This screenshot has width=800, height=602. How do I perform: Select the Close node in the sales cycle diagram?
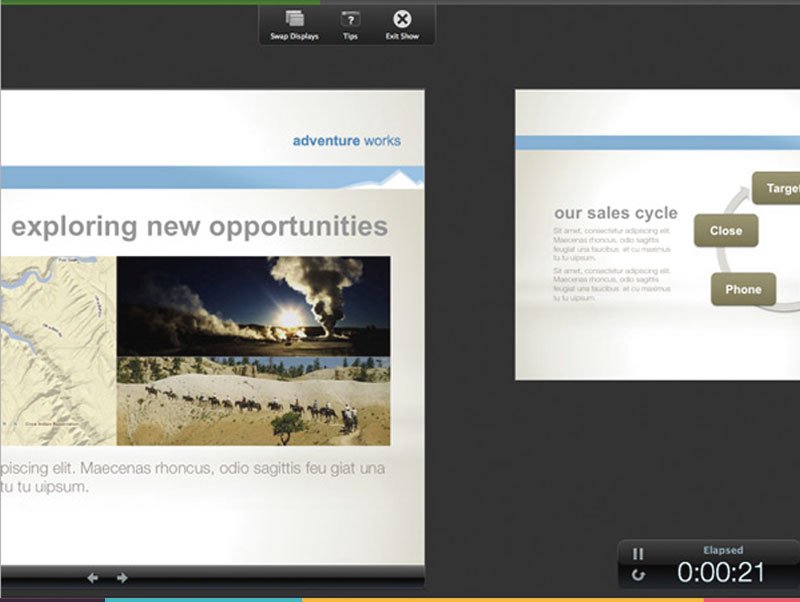(x=727, y=232)
